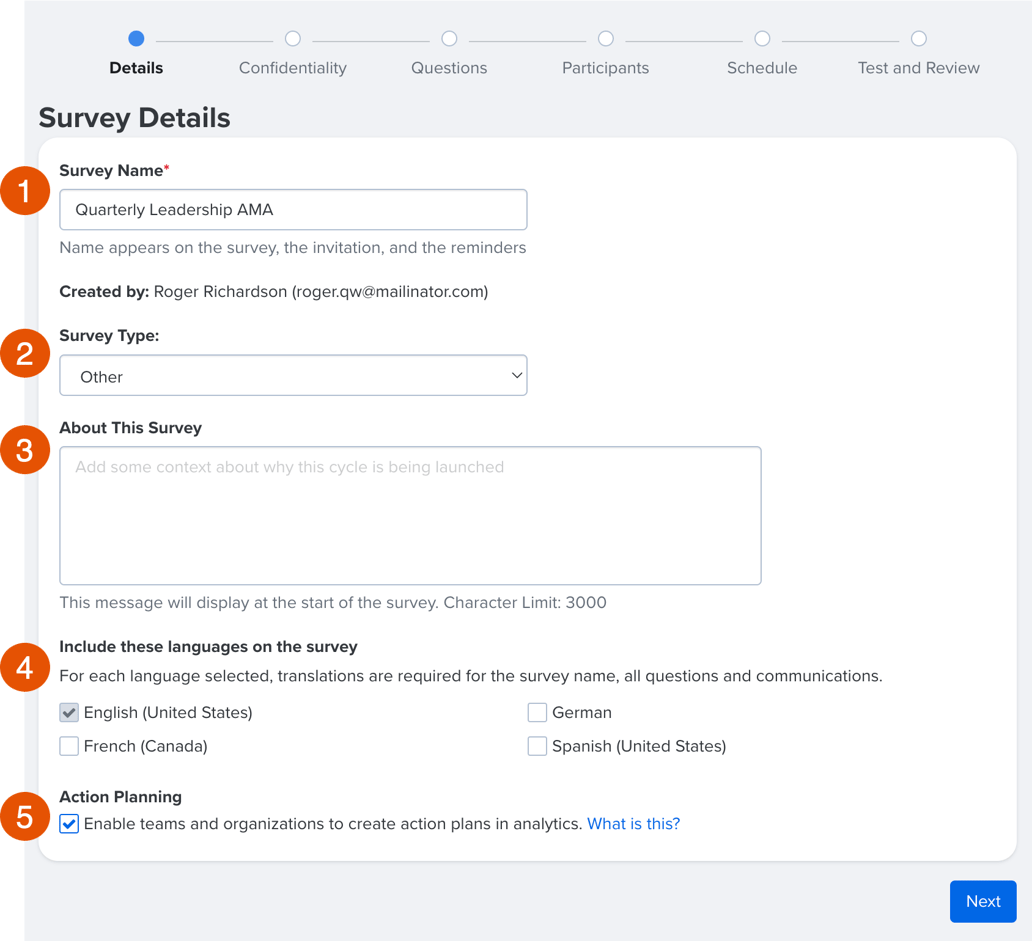The height and width of the screenshot is (941, 1032).
Task: Click the About This Survey text area
Action: point(410,515)
